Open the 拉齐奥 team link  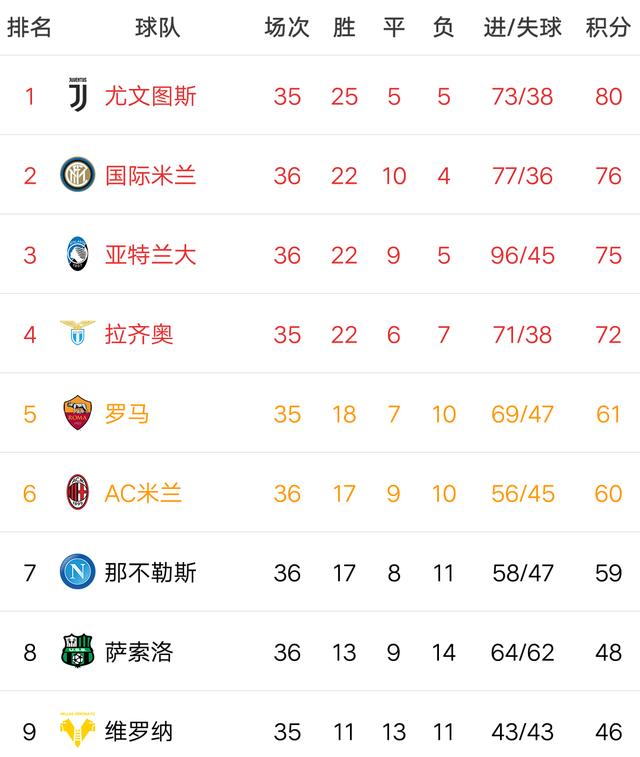coord(139,334)
